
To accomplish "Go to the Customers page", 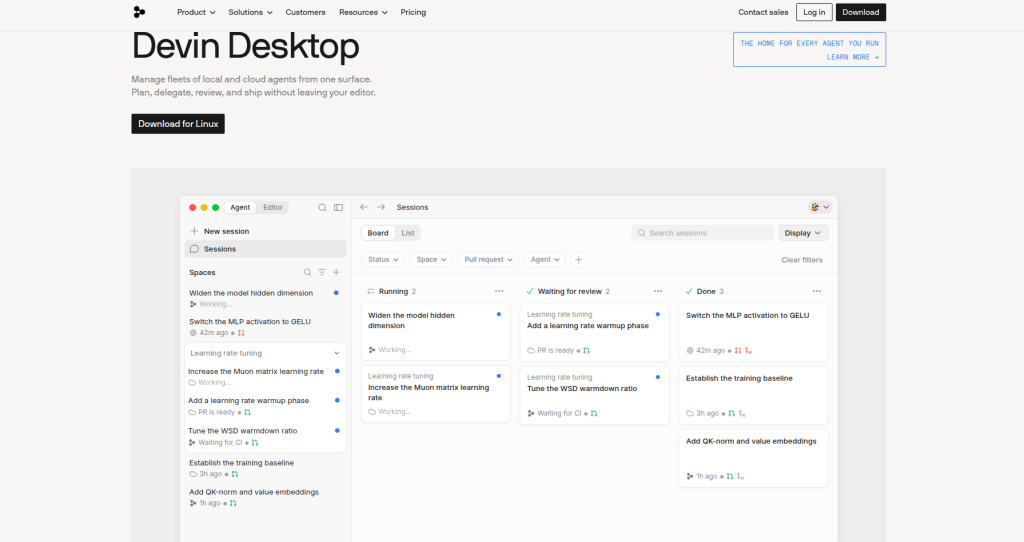I will coord(305,12).
